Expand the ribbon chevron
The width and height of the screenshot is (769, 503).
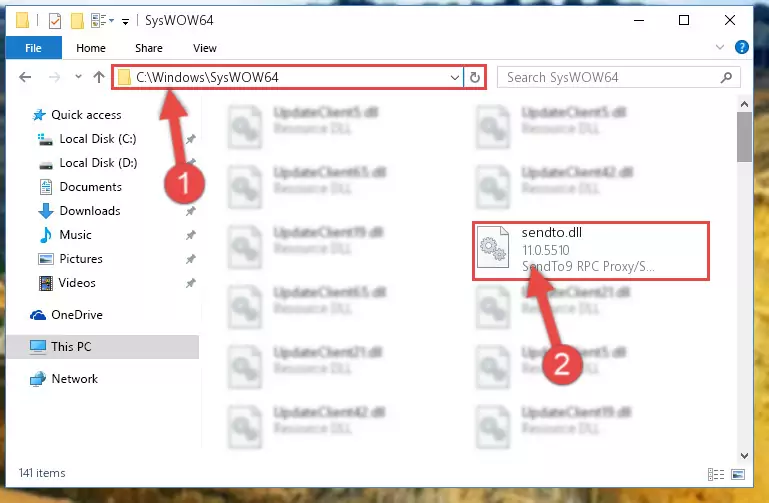(719, 48)
